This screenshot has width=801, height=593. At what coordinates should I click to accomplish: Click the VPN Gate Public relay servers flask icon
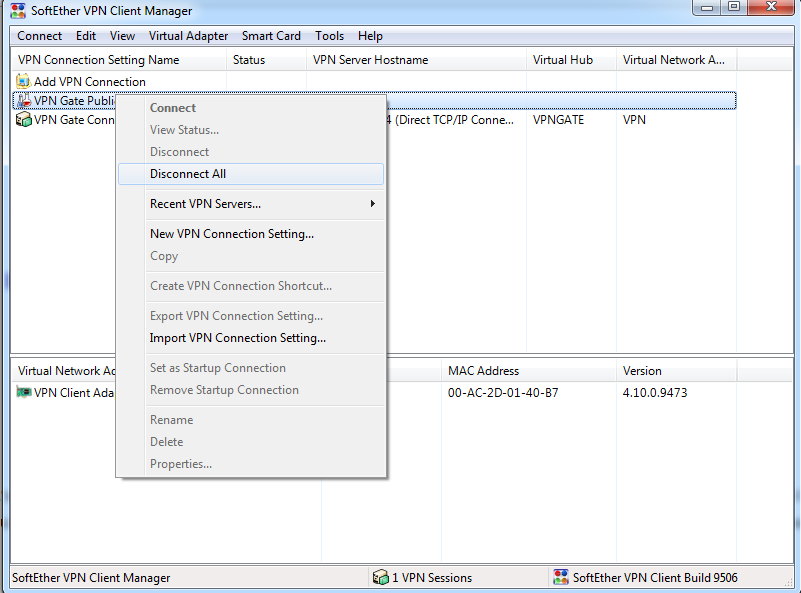point(23,101)
